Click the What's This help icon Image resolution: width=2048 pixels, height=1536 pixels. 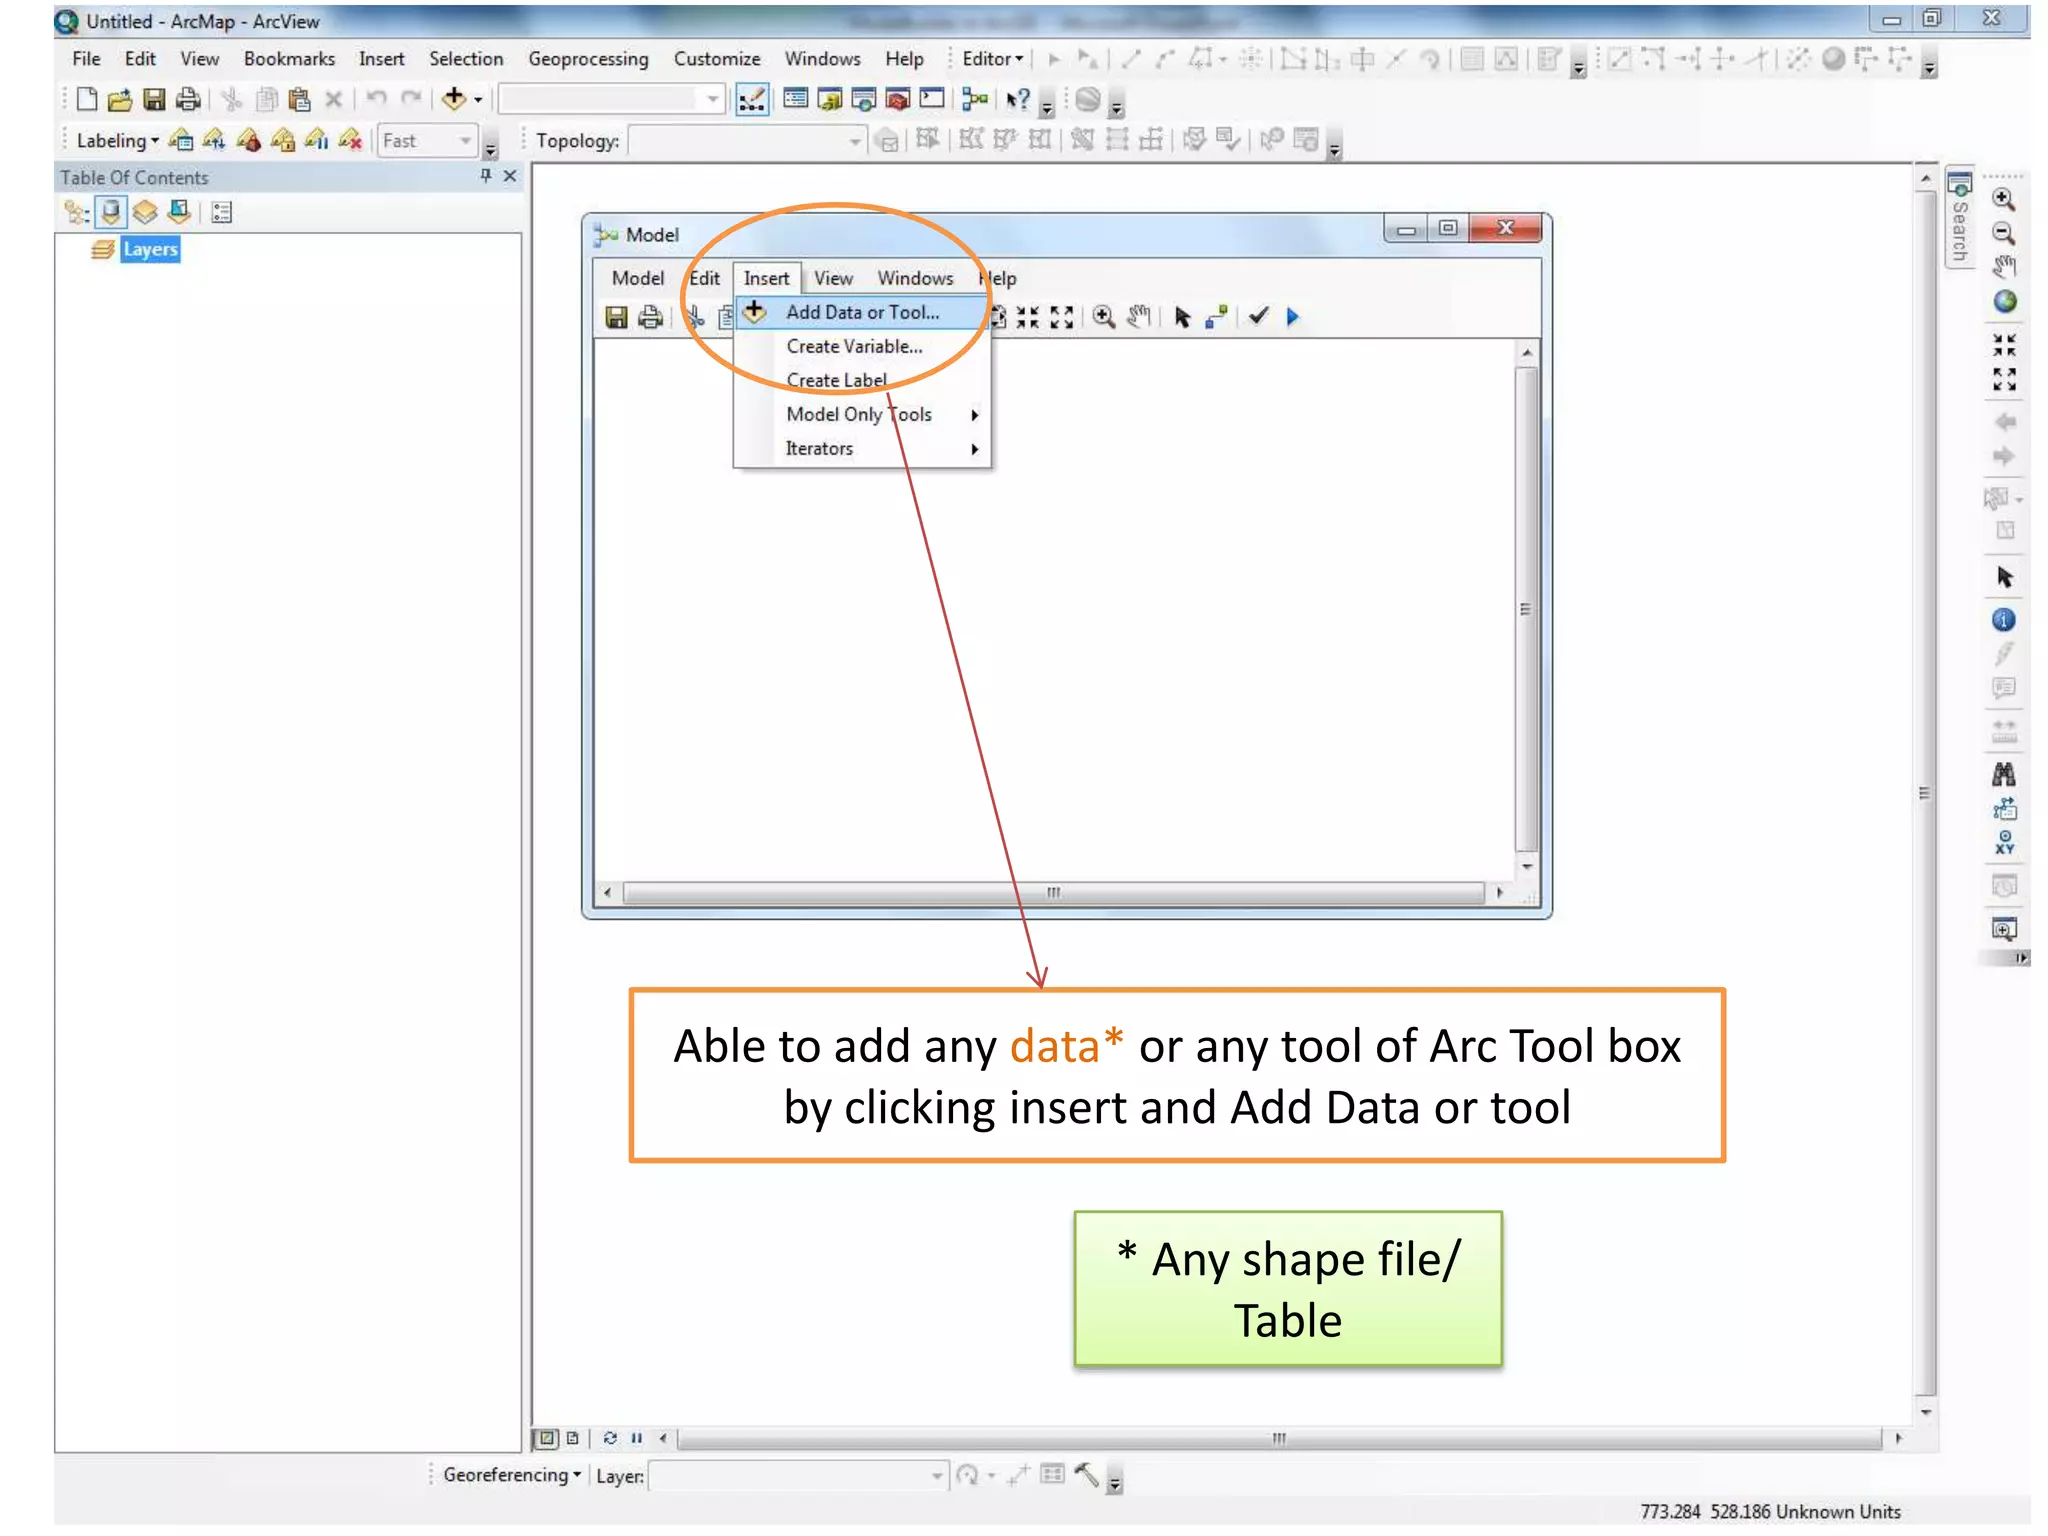(x=1018, y=99)
